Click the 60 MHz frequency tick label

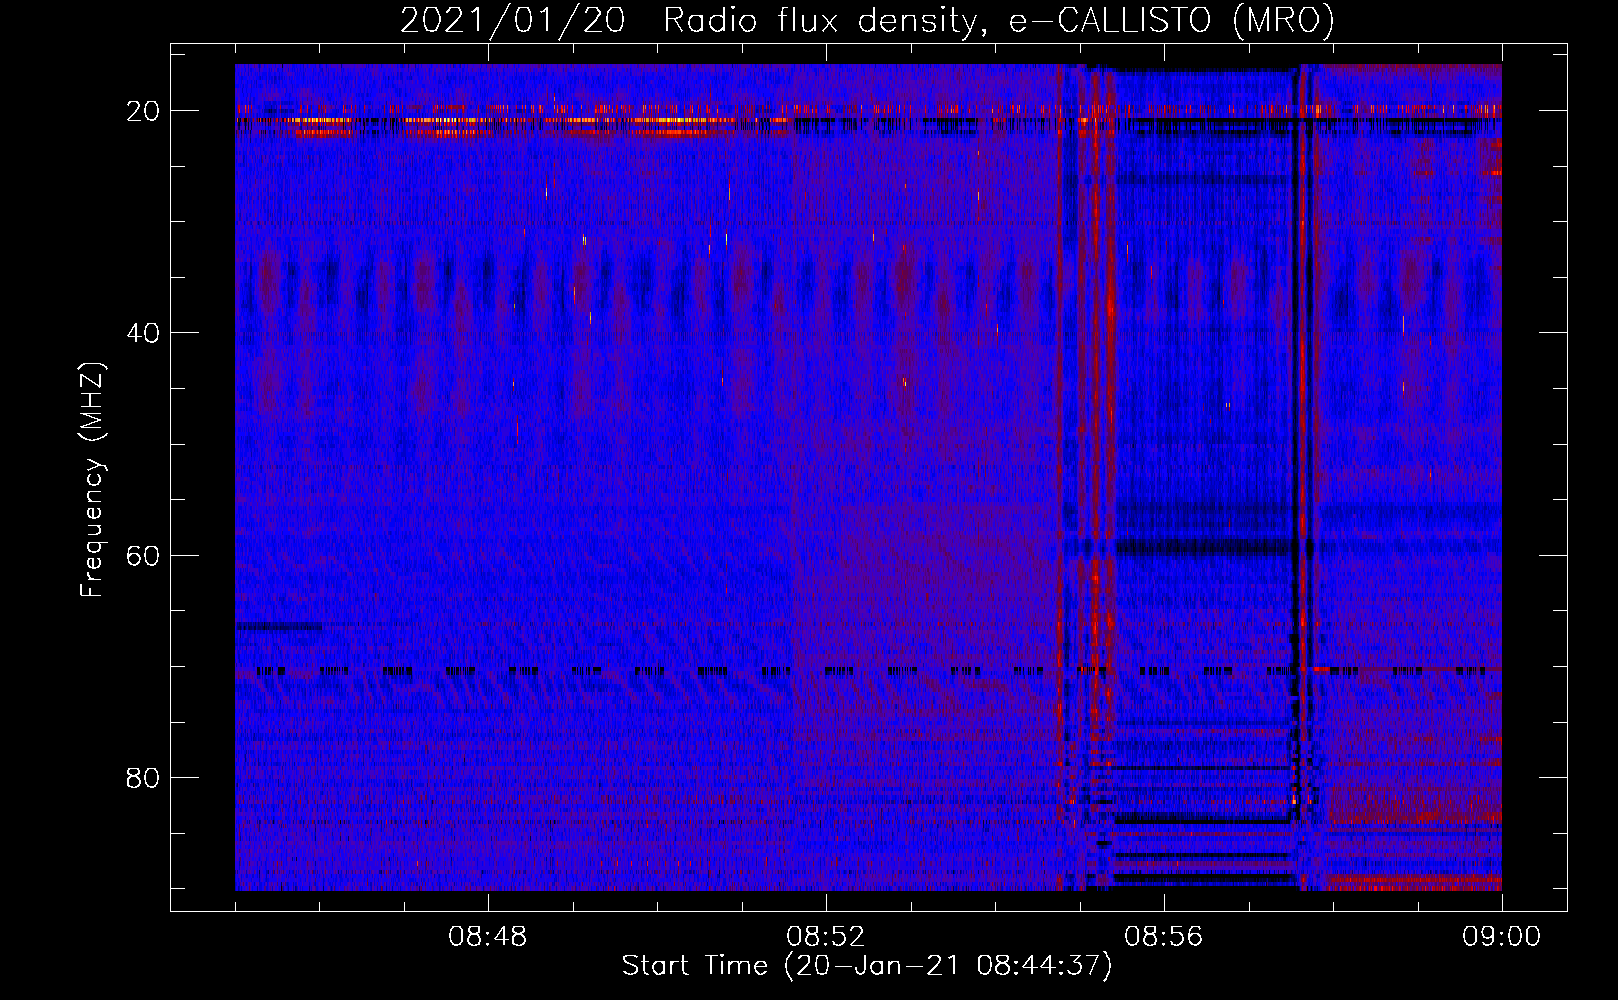click(144, 555)
